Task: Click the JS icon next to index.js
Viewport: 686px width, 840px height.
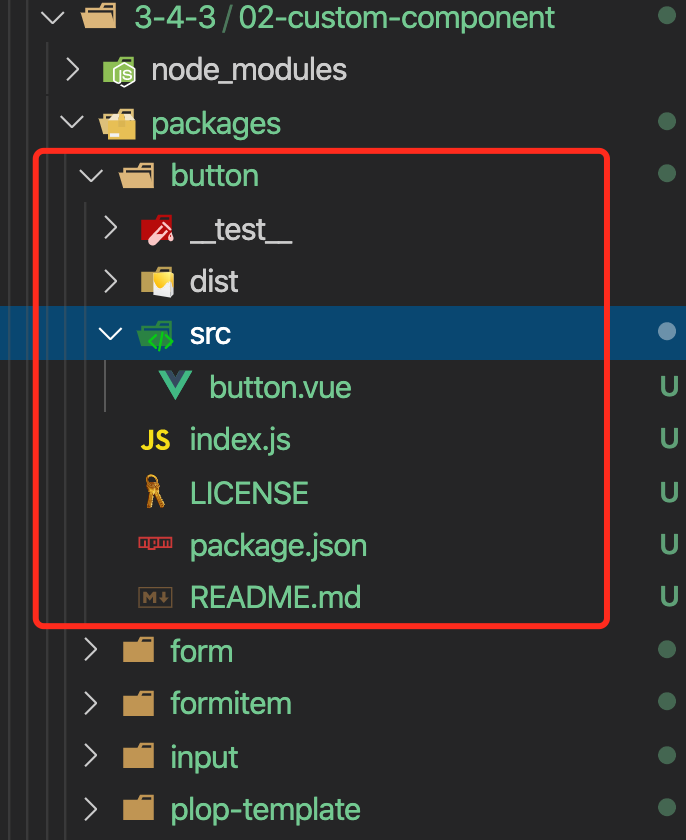Action: coord(155,440)
